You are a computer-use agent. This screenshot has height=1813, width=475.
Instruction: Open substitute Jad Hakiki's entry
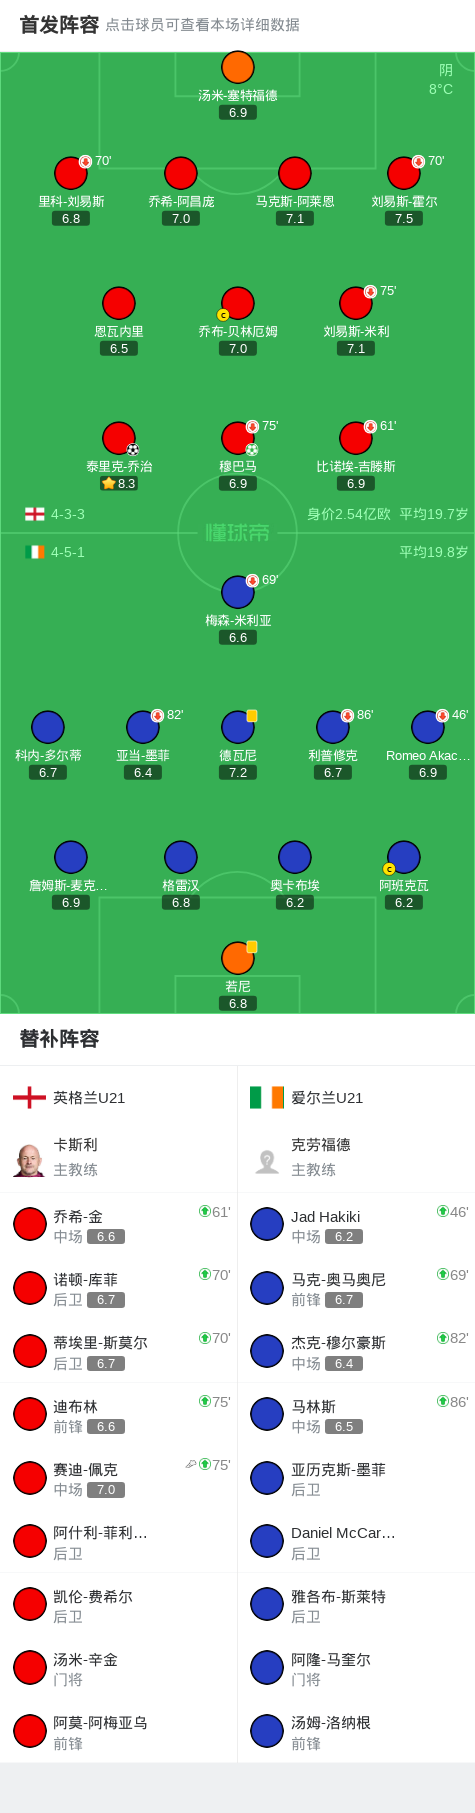[x=356, y=1225]
